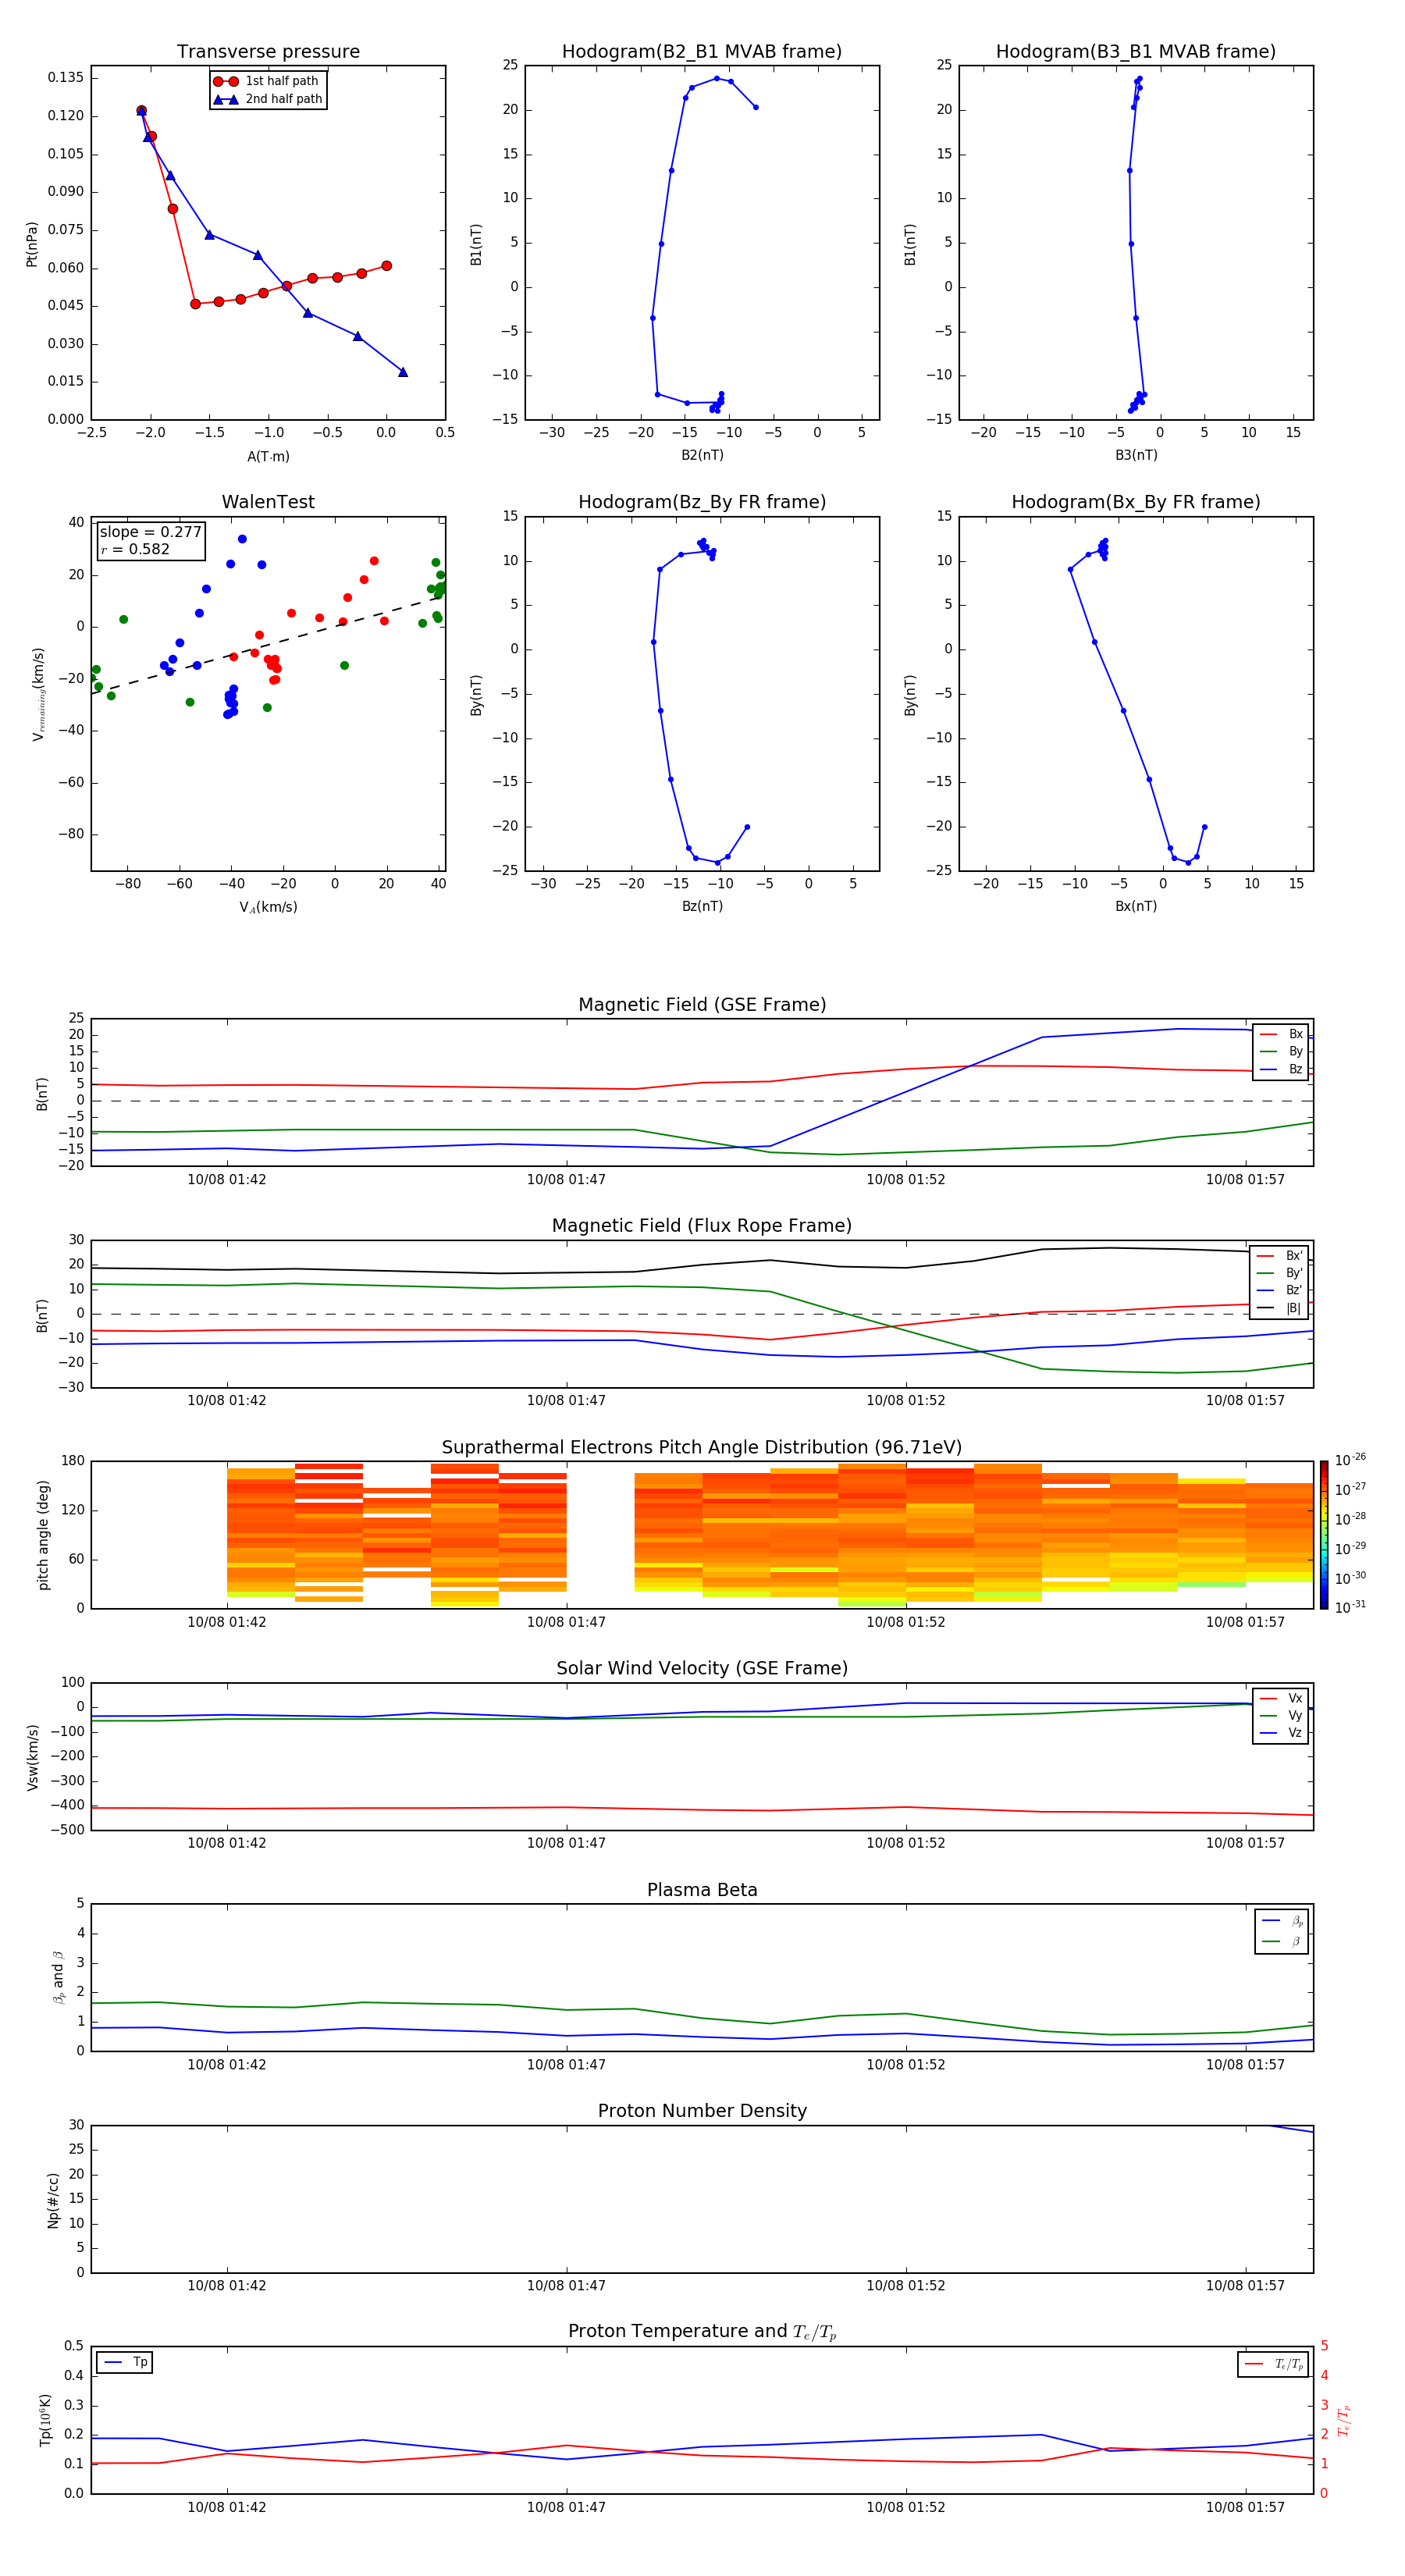The width and height of the screenshot is (1405, 2576).
Task: Click the "Hodogram(Bx_By FR frame)" title
Action: (x=1136, y=502)
